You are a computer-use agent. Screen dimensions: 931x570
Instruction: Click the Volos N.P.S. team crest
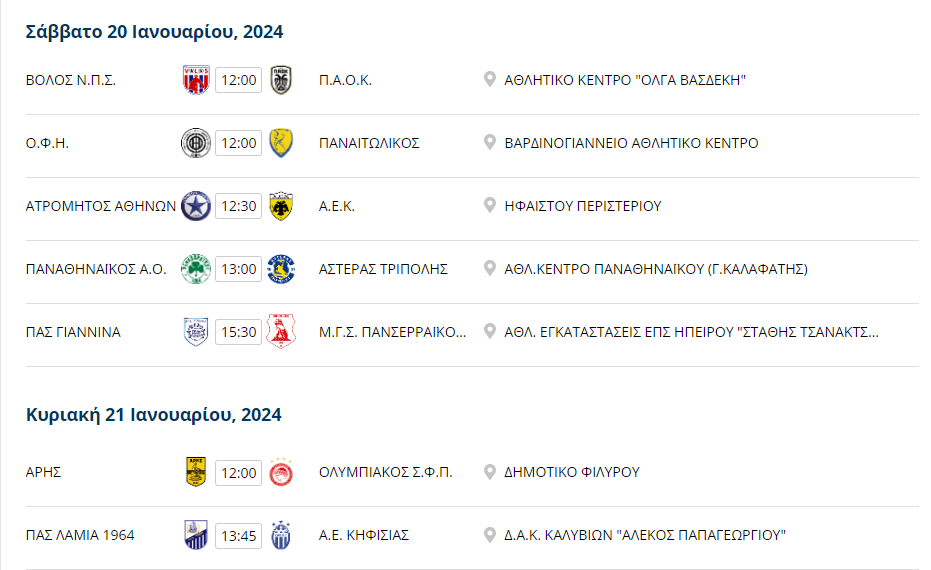click(x=196, y=80)
